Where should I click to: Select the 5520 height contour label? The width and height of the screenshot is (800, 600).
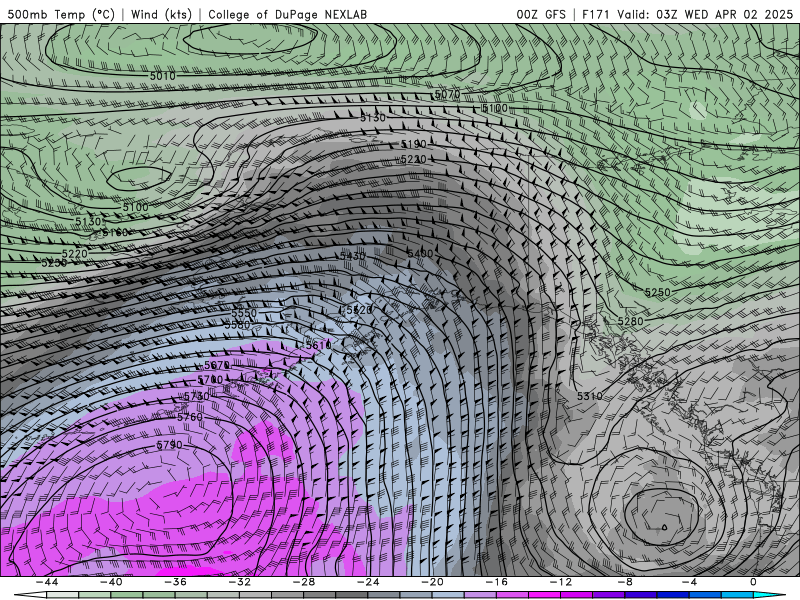click(359, 310)
